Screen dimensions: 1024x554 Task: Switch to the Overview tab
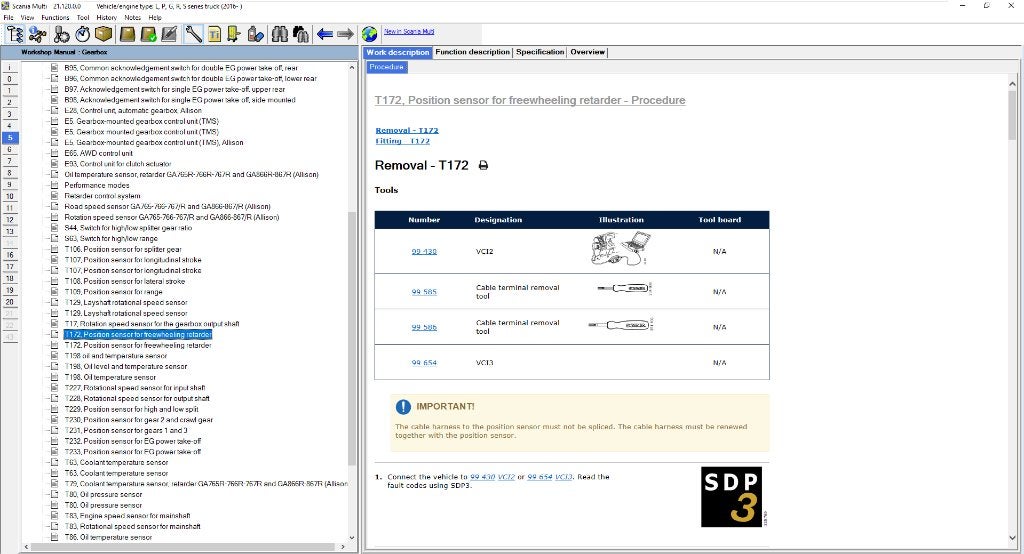[587, 52]
